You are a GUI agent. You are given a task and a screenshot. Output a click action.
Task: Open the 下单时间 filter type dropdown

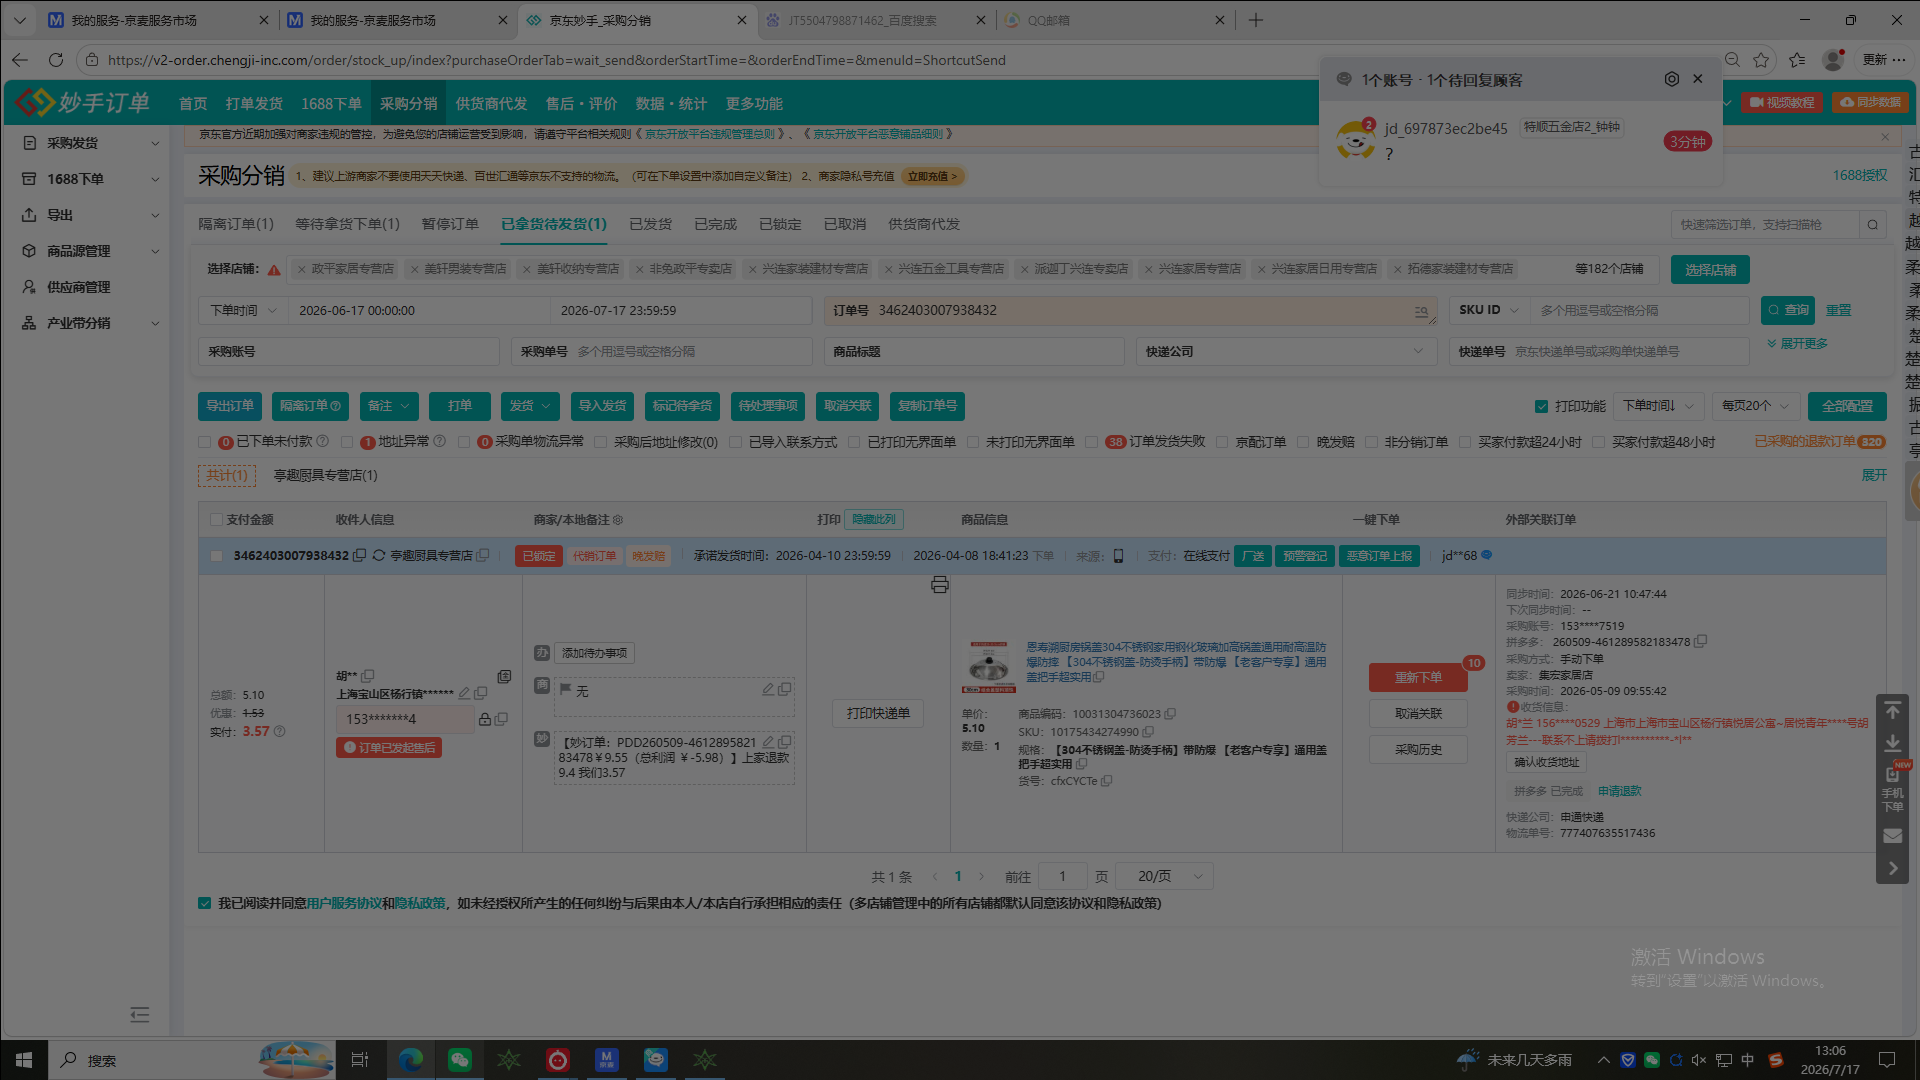[x=243, y=311]
